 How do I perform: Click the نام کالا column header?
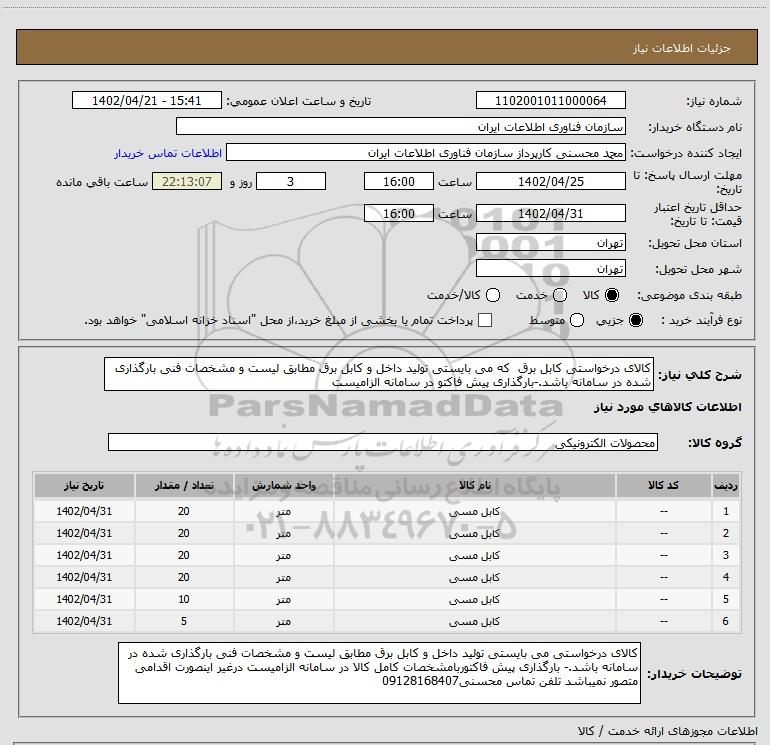click(474, 486)
